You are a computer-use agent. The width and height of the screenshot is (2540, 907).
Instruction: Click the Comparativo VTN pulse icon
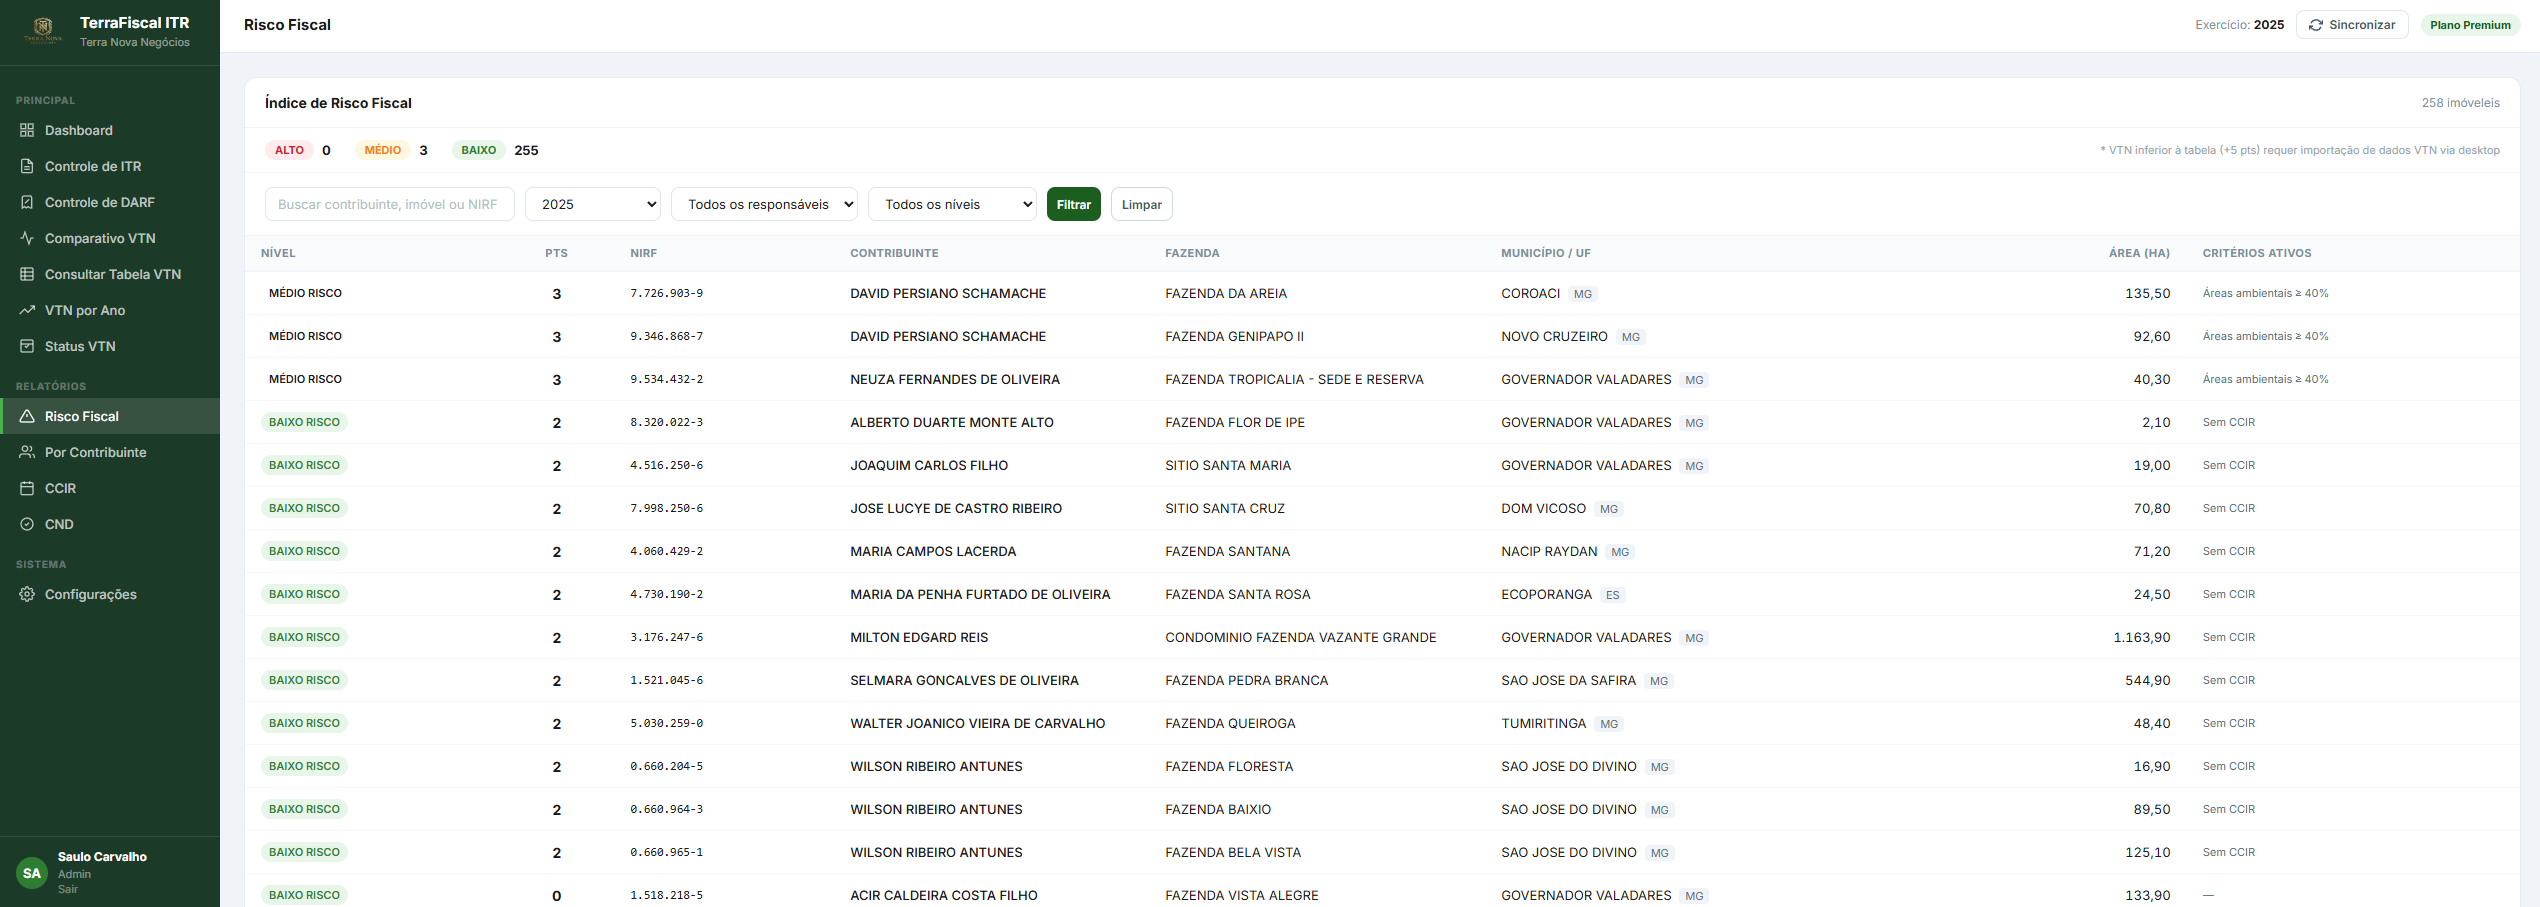27,238
